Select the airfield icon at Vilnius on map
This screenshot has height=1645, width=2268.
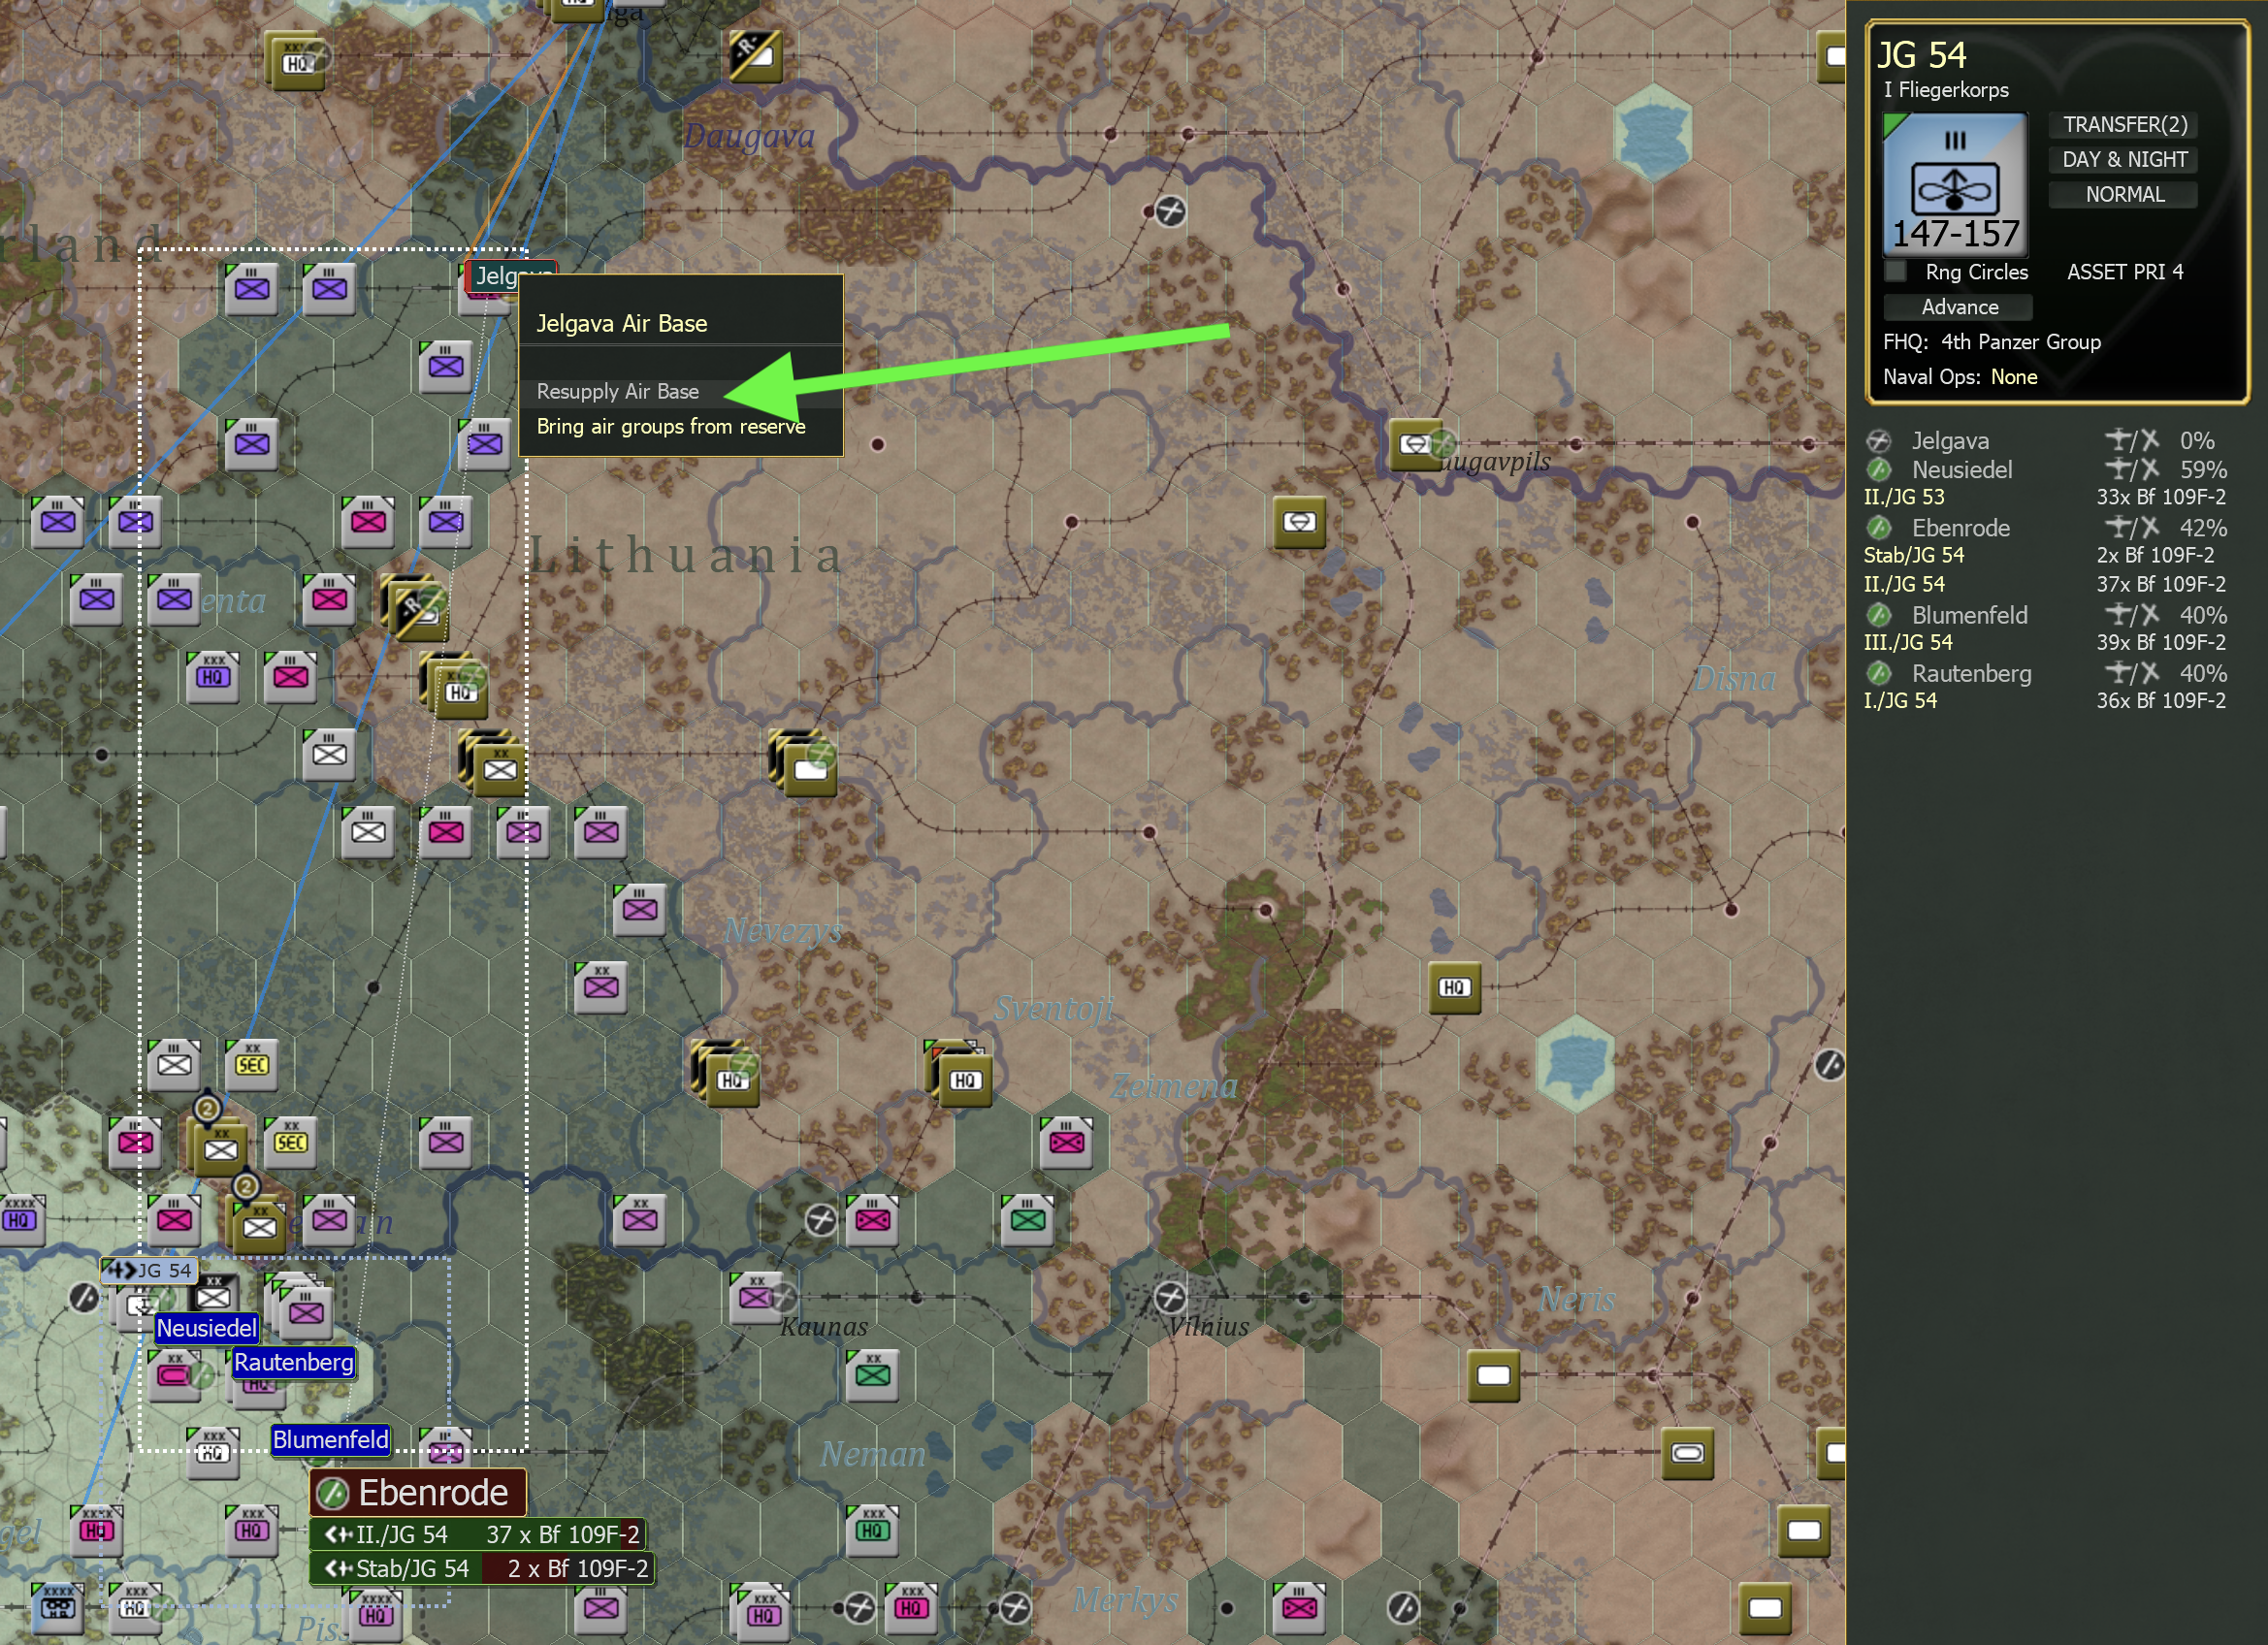point(1169,1298)
